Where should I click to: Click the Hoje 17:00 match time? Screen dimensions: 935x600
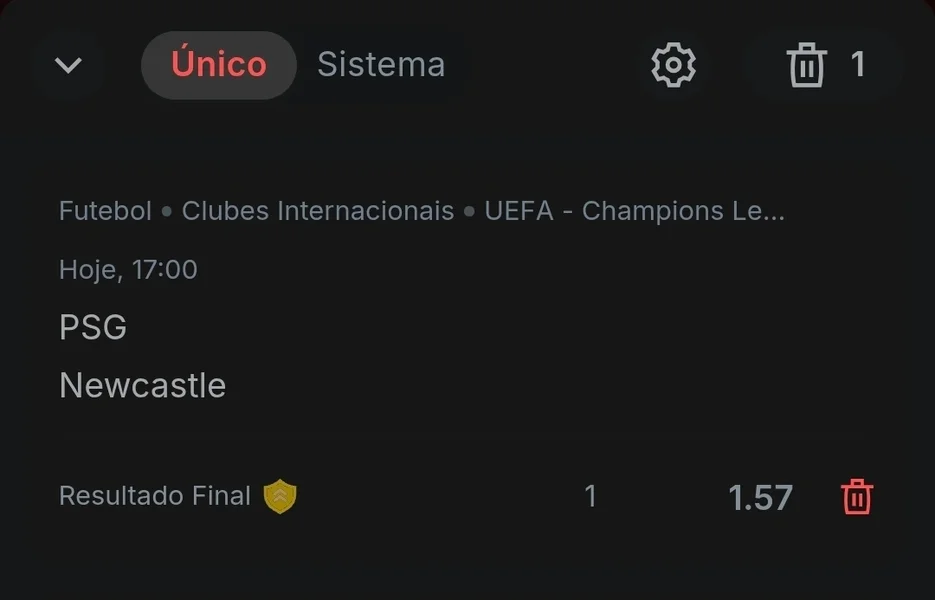[128, 269]
